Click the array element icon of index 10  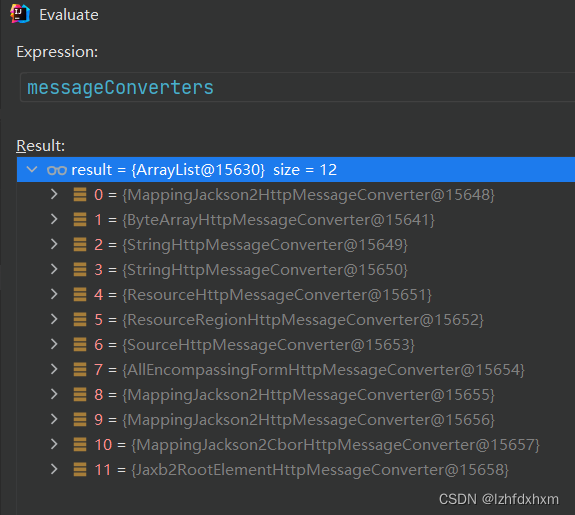pyautogui.click(x=80, y=445)
